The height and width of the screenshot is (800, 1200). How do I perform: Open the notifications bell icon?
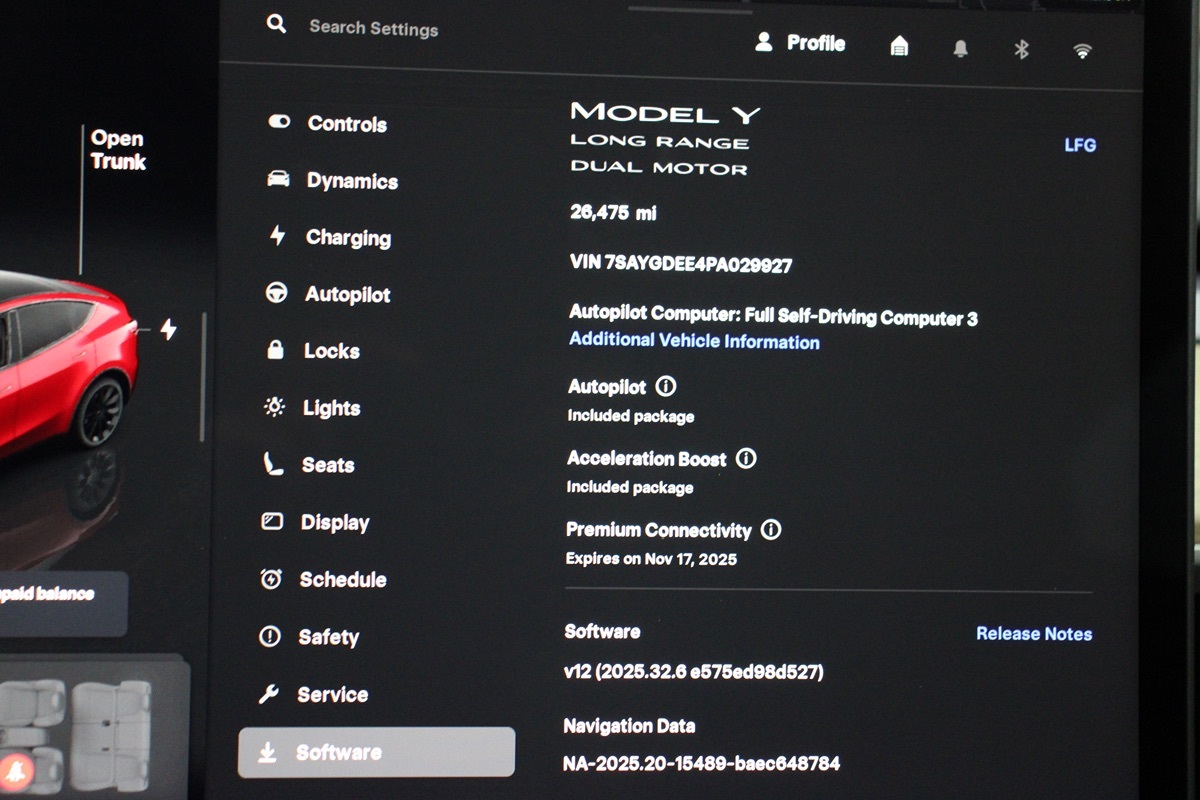click(960, 49)
